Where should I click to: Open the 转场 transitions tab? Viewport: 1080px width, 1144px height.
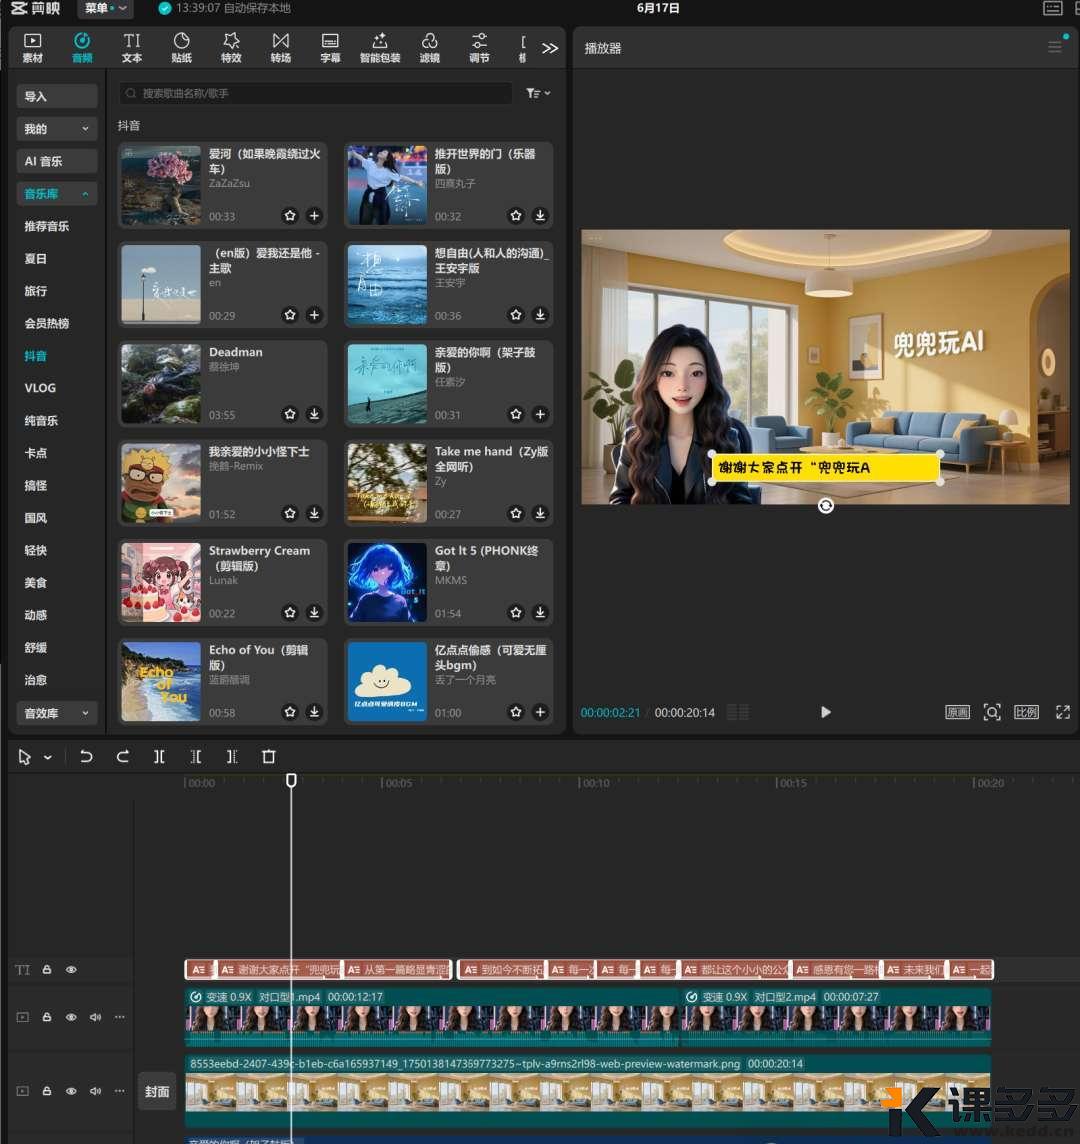[x=281, y=48]
